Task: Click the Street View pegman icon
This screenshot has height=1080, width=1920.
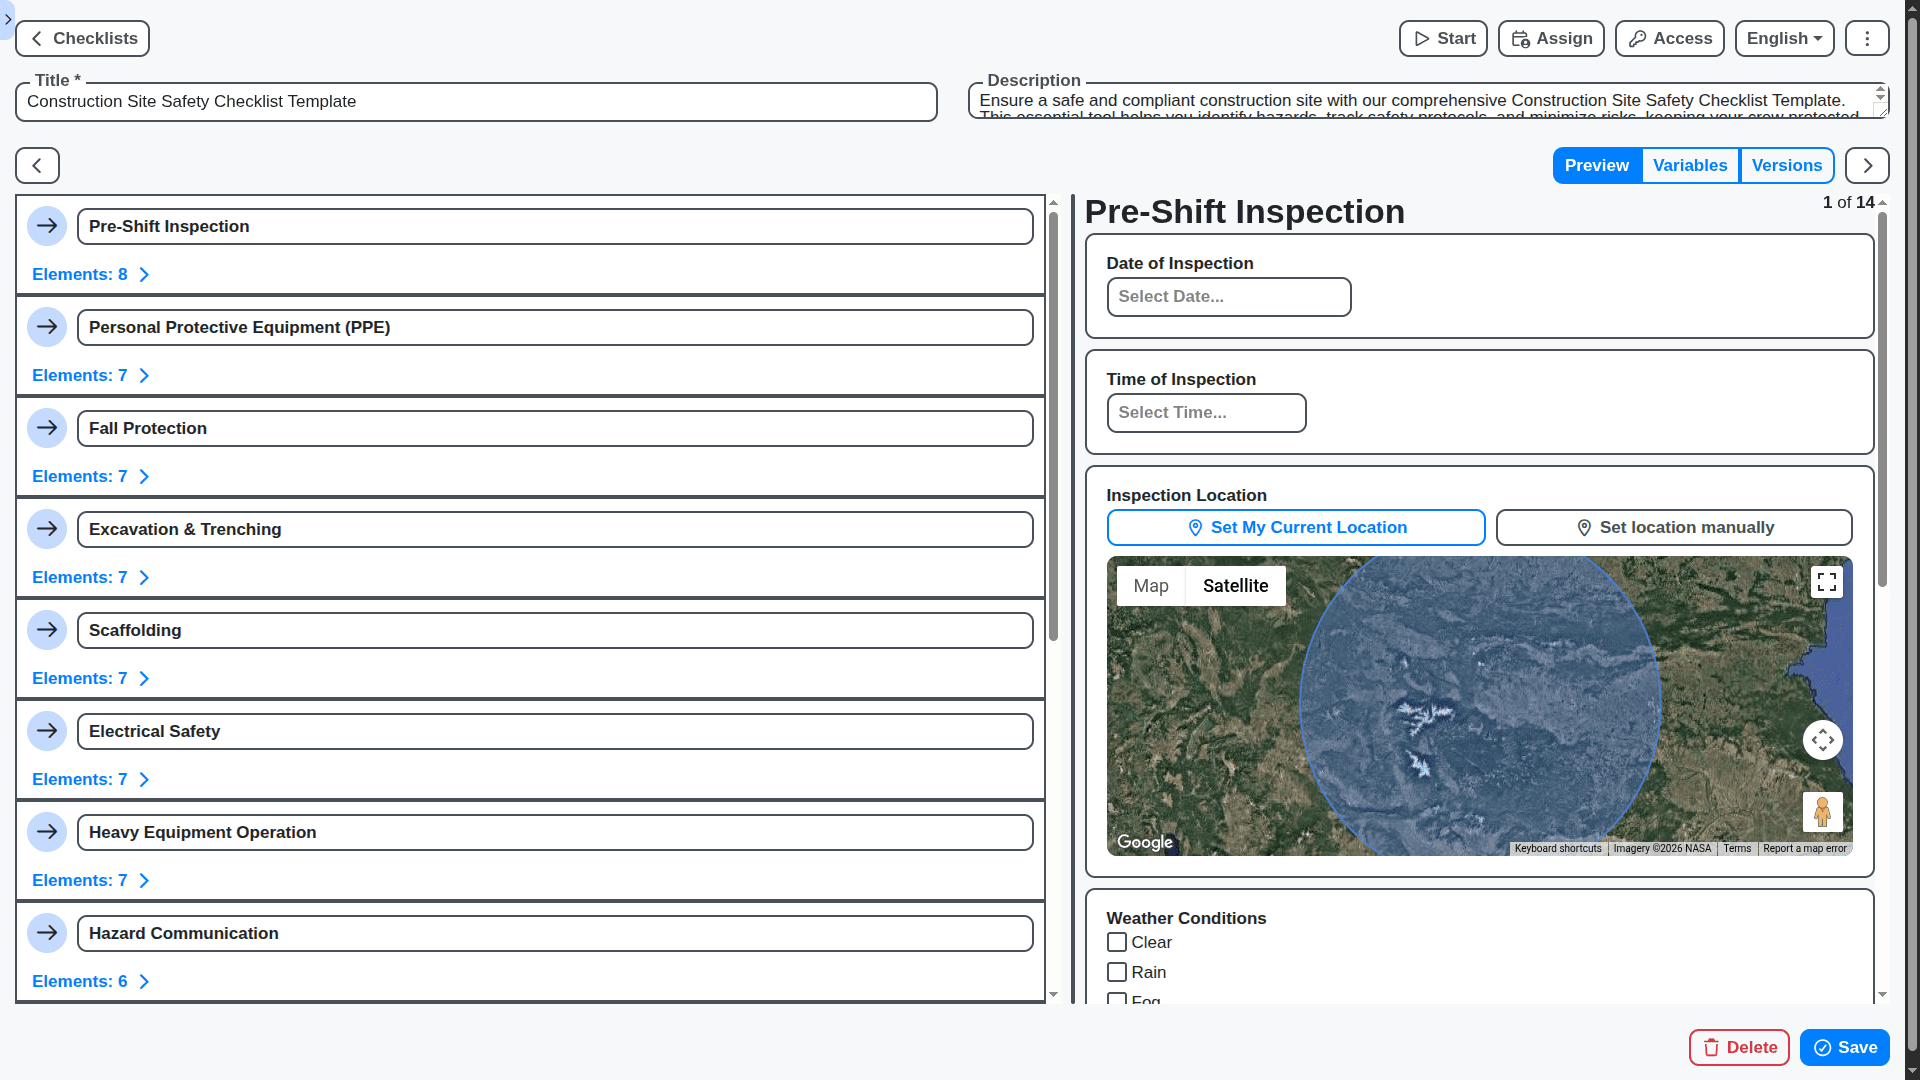Action: click(1822, 811)
